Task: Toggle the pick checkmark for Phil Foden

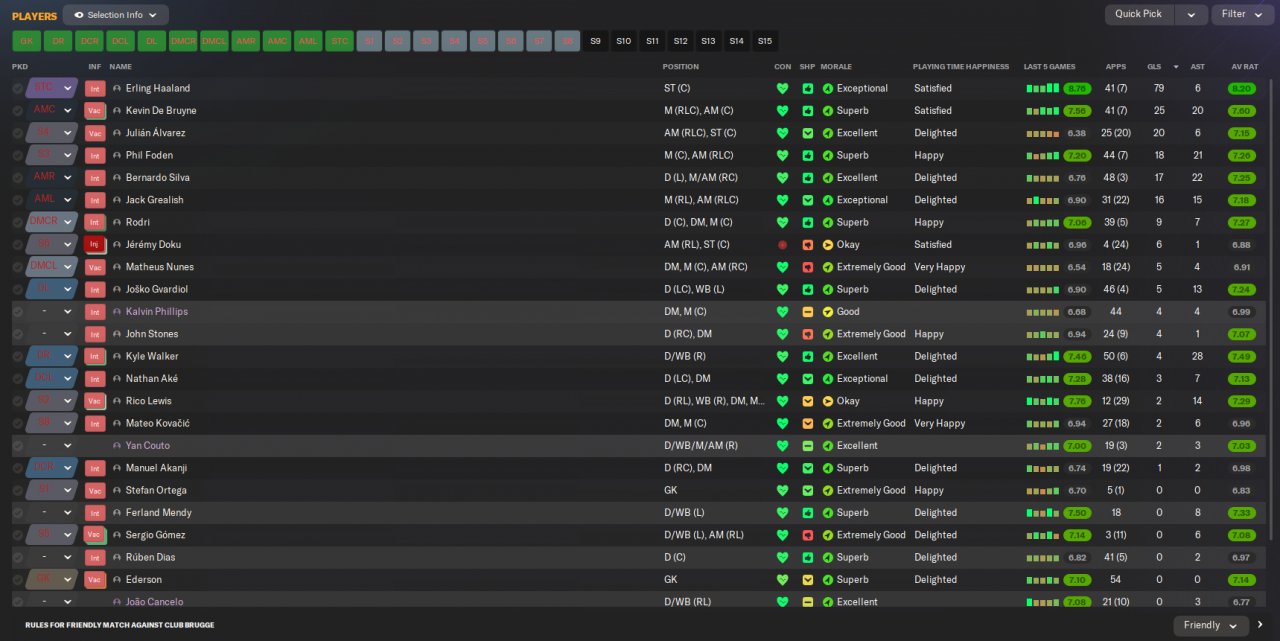Action: click(x=17, y=155)
